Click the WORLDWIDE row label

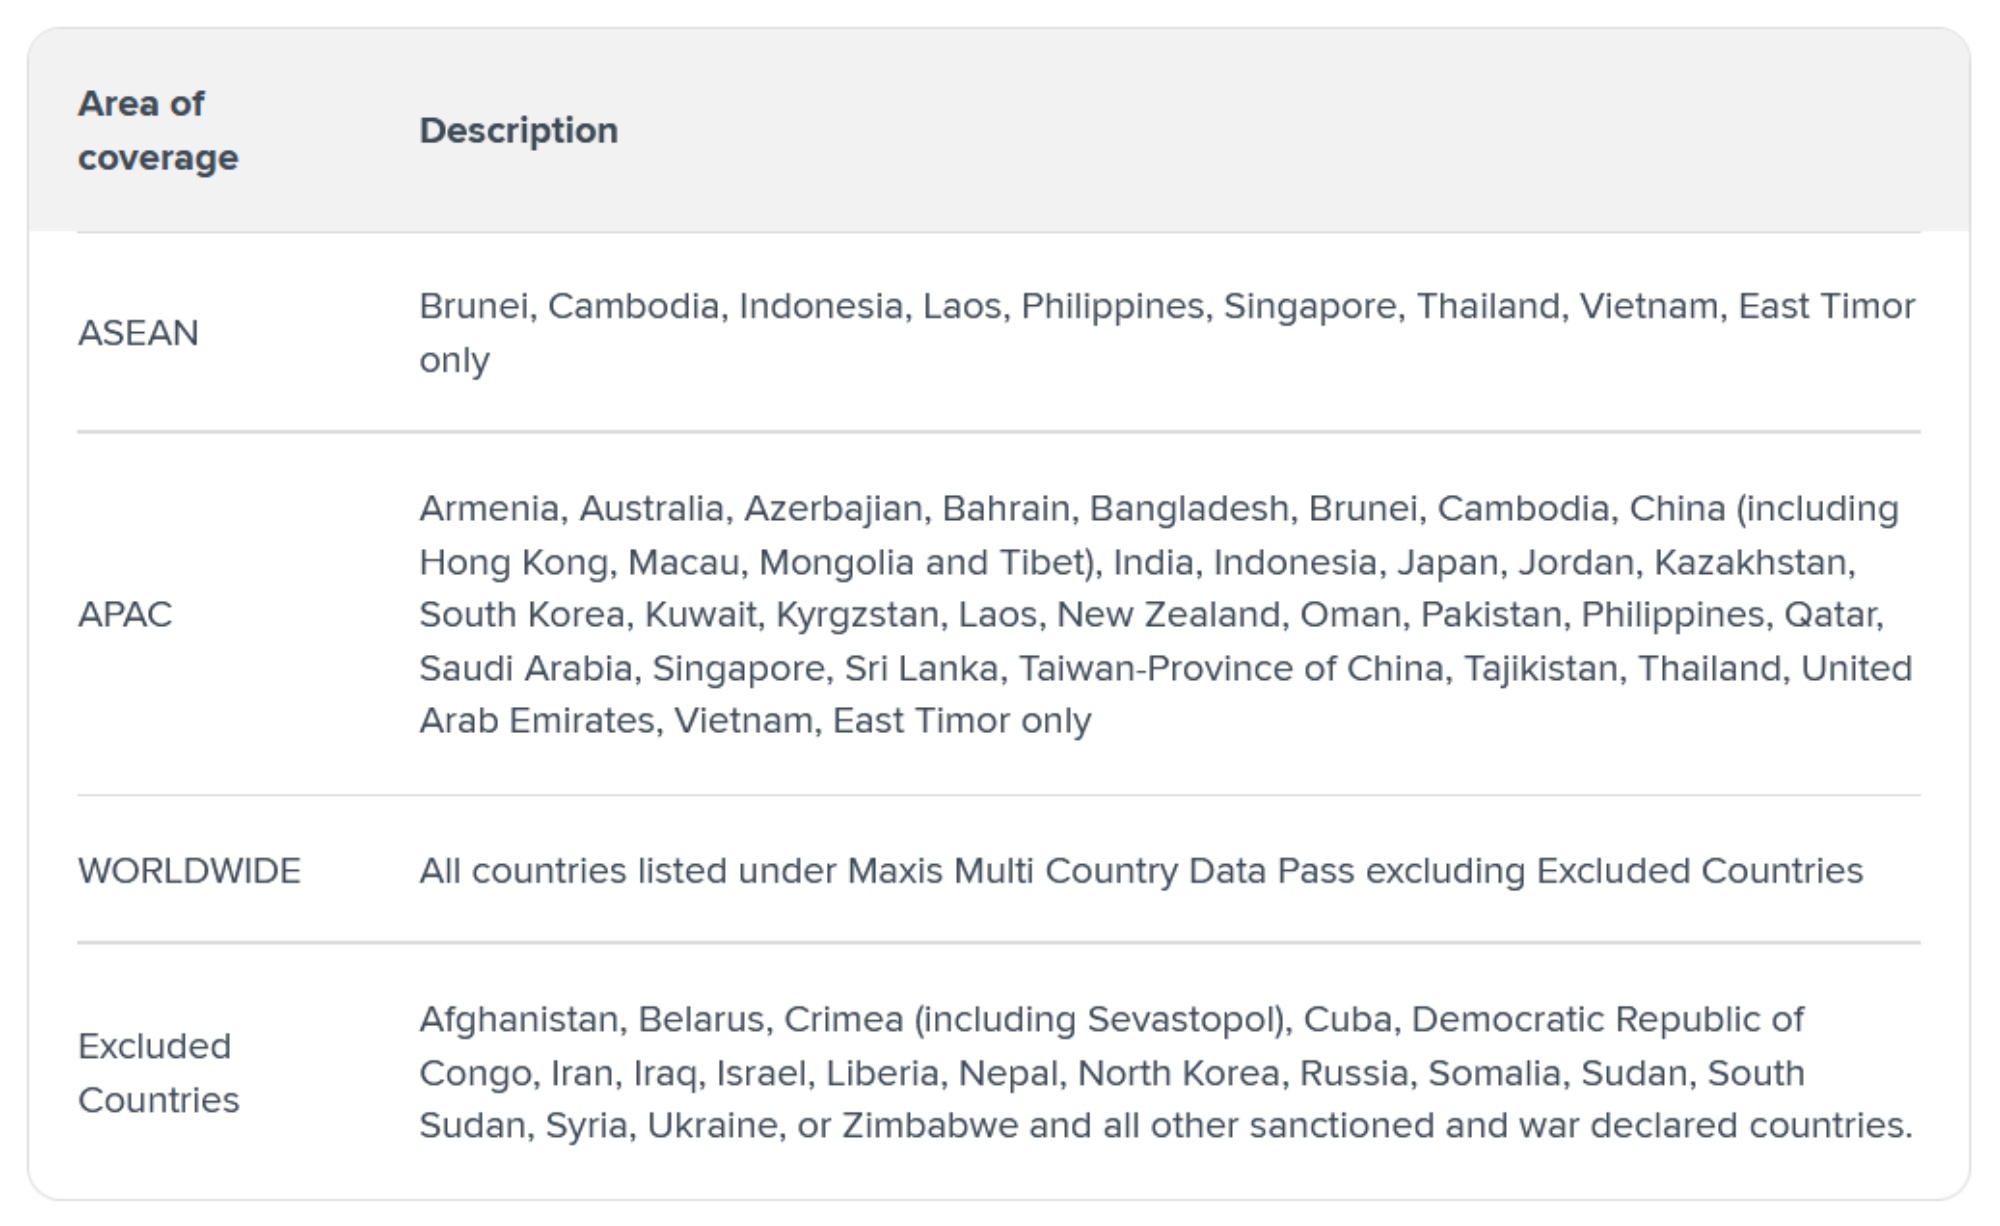(189, 871)
